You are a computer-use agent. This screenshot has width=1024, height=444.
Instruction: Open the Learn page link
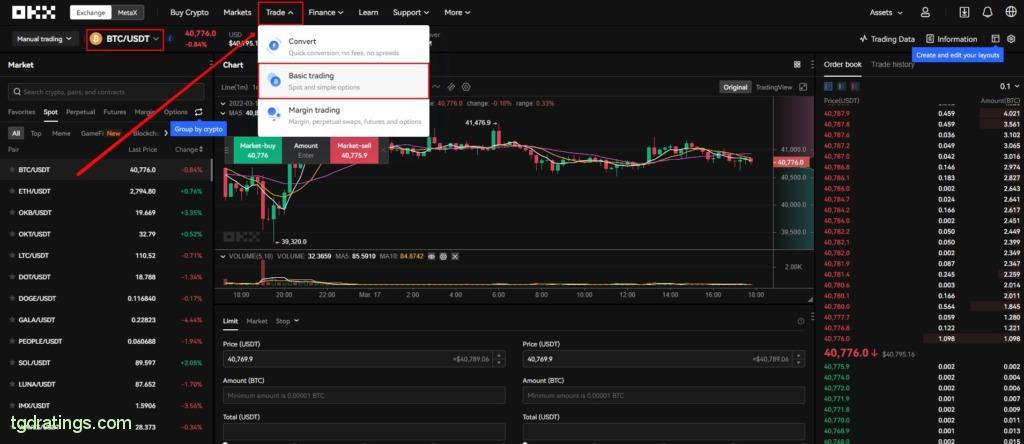pos(368,12)
